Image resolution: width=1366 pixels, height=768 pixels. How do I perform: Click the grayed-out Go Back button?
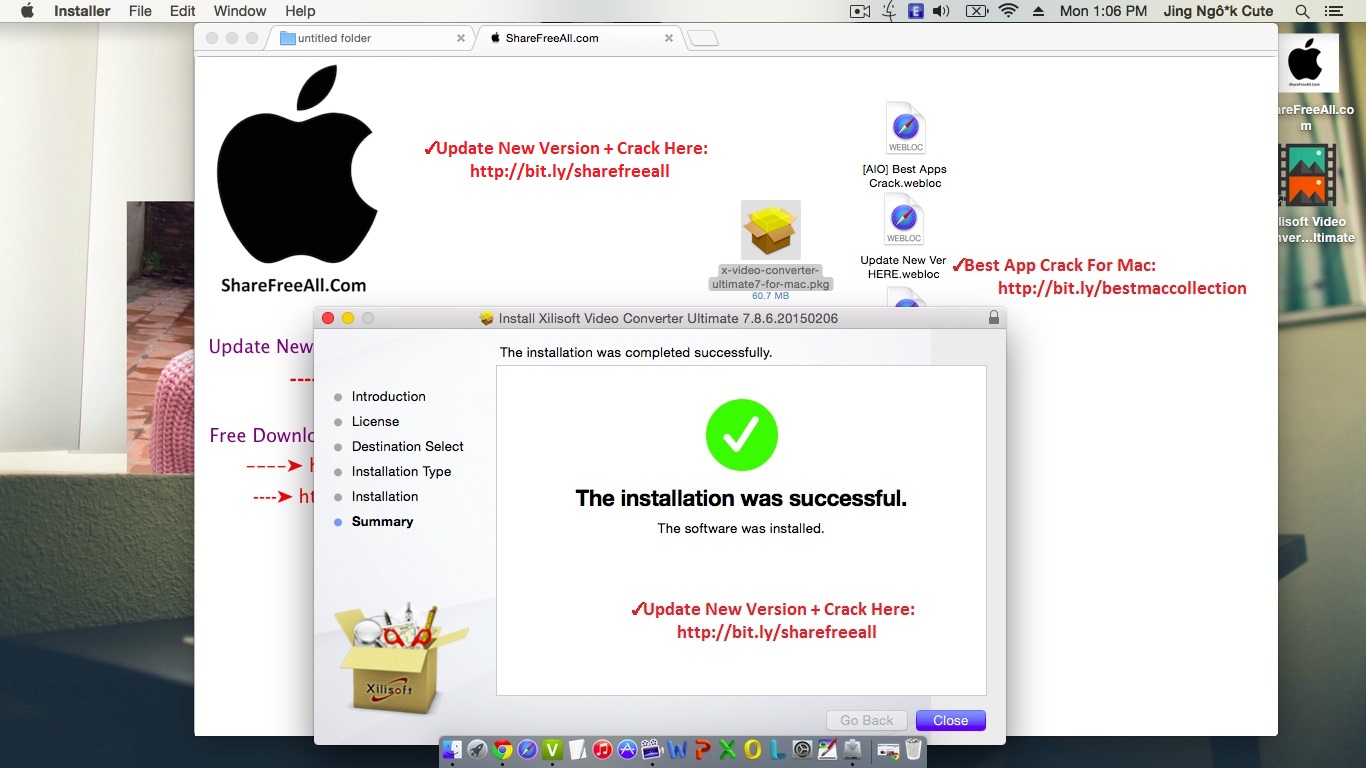click(866, 720)
